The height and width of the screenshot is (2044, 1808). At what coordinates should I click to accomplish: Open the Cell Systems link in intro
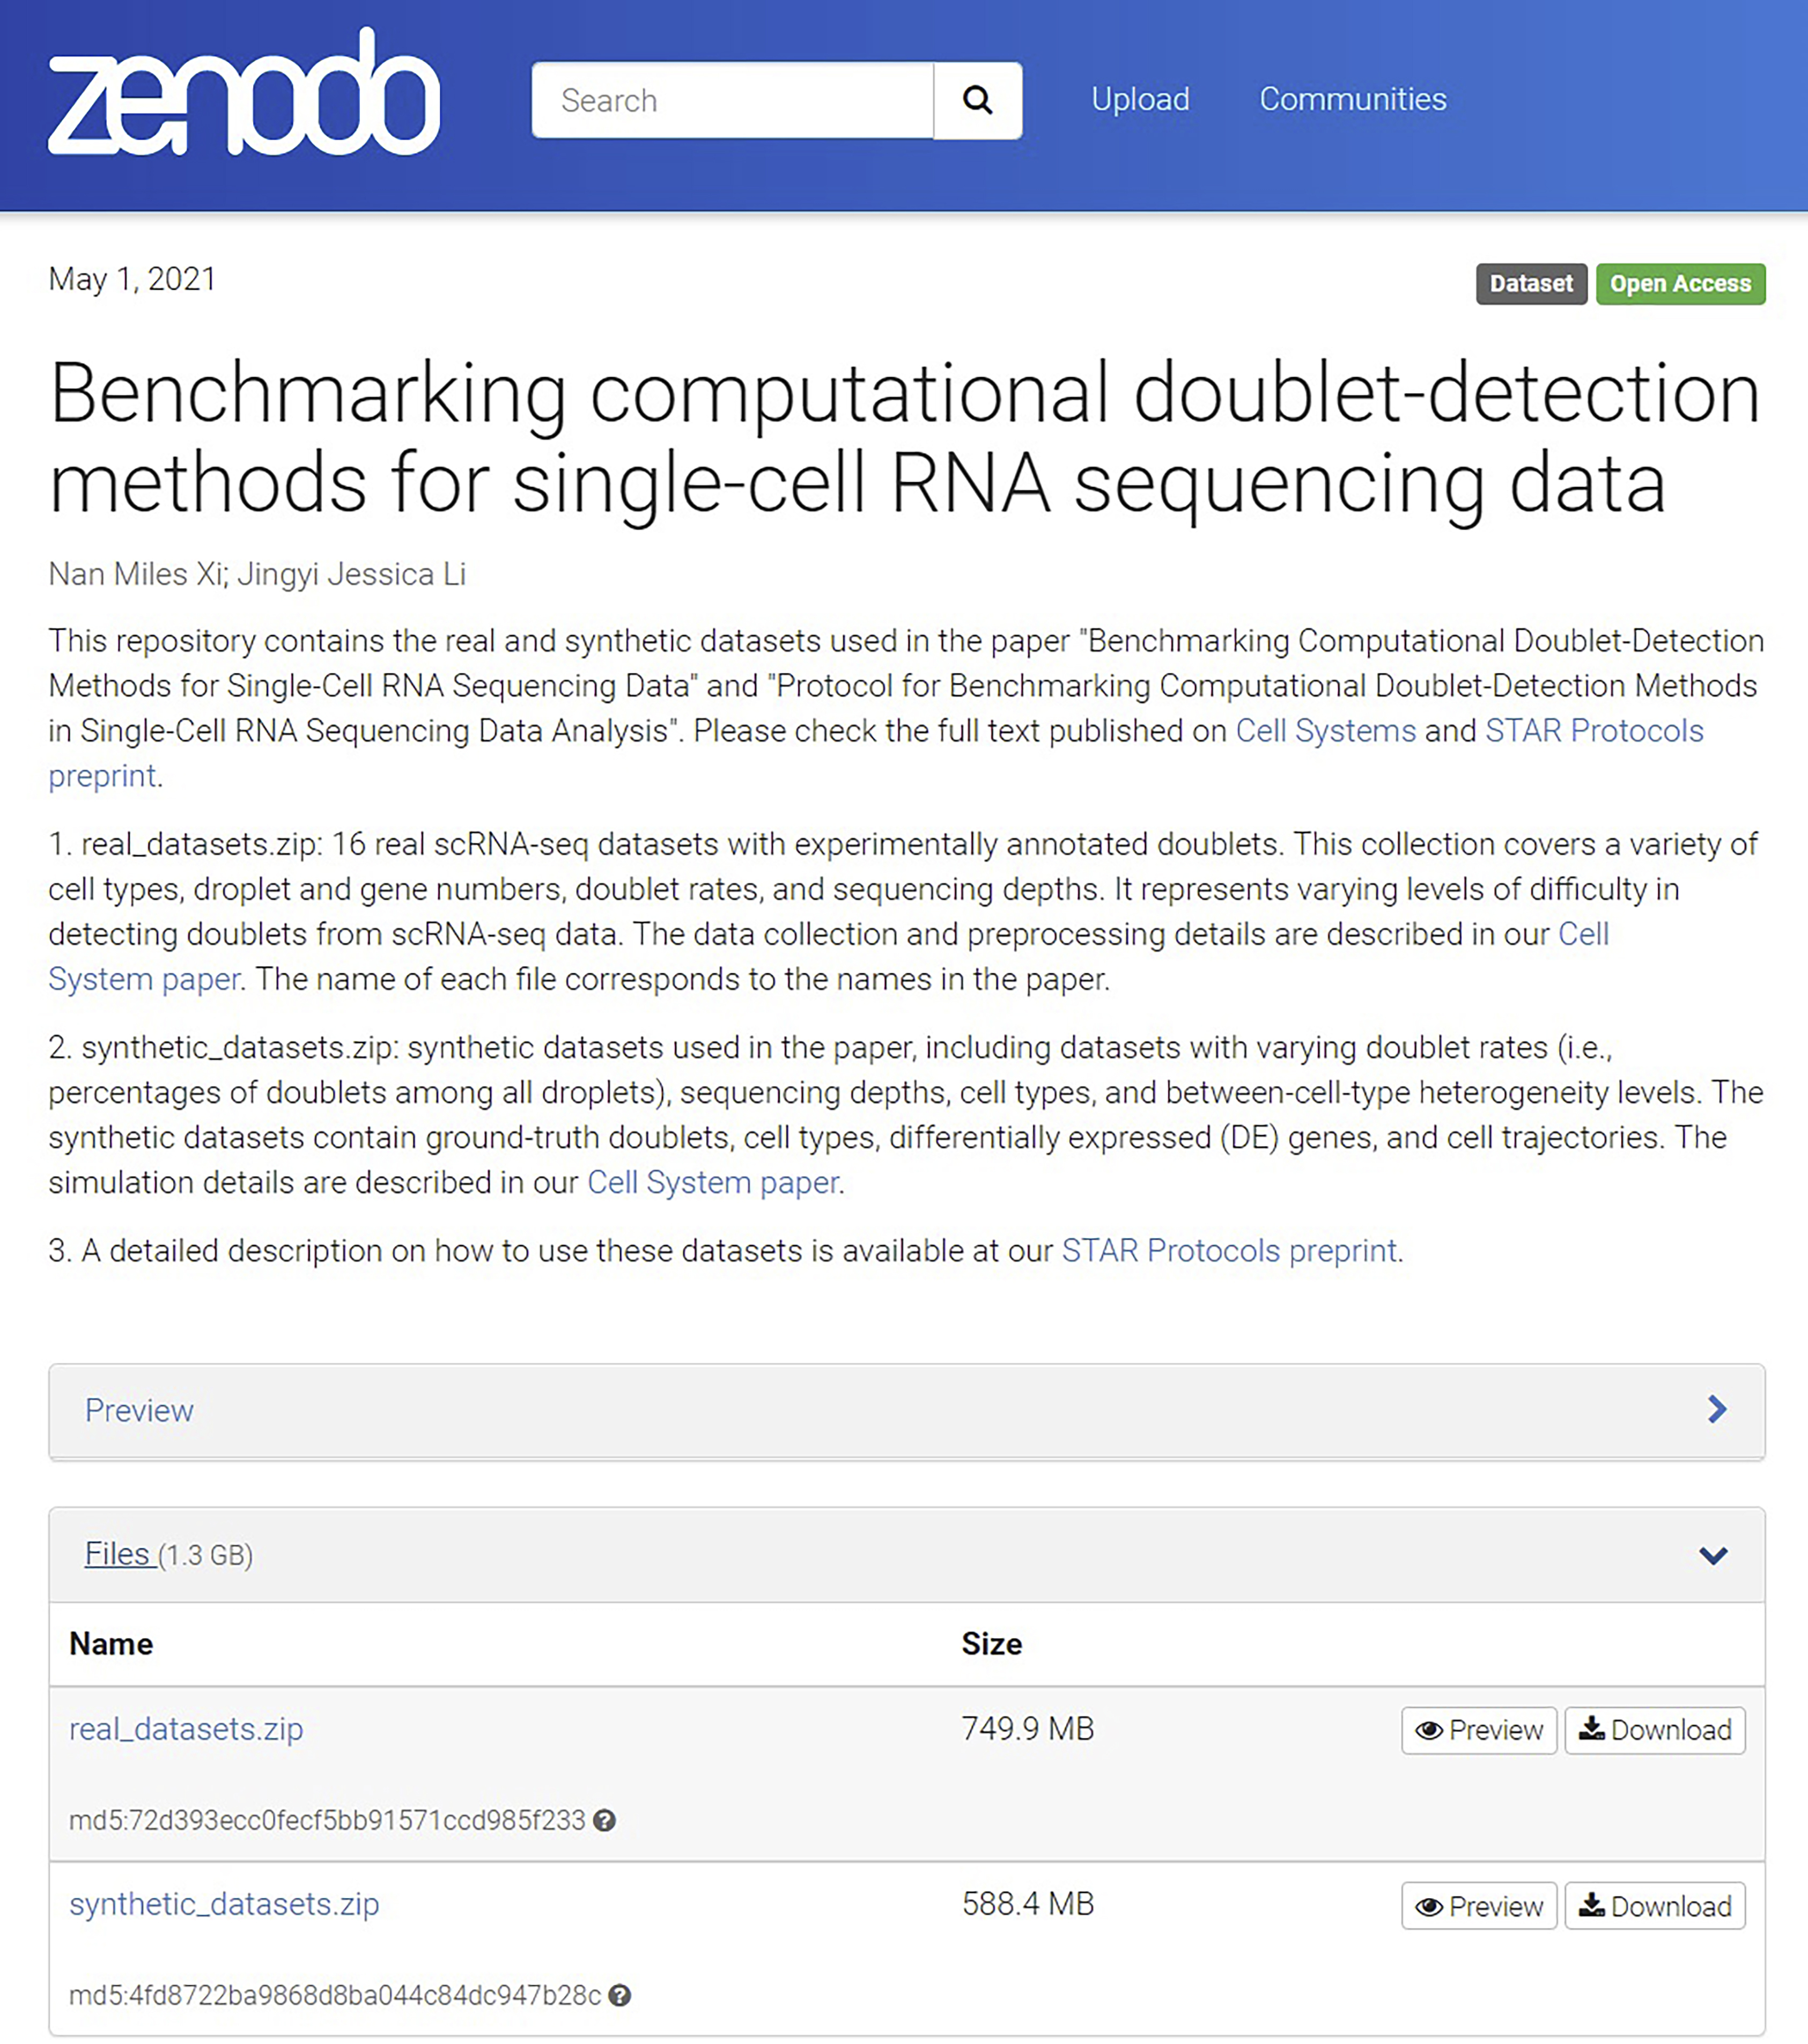(1325, 731)
